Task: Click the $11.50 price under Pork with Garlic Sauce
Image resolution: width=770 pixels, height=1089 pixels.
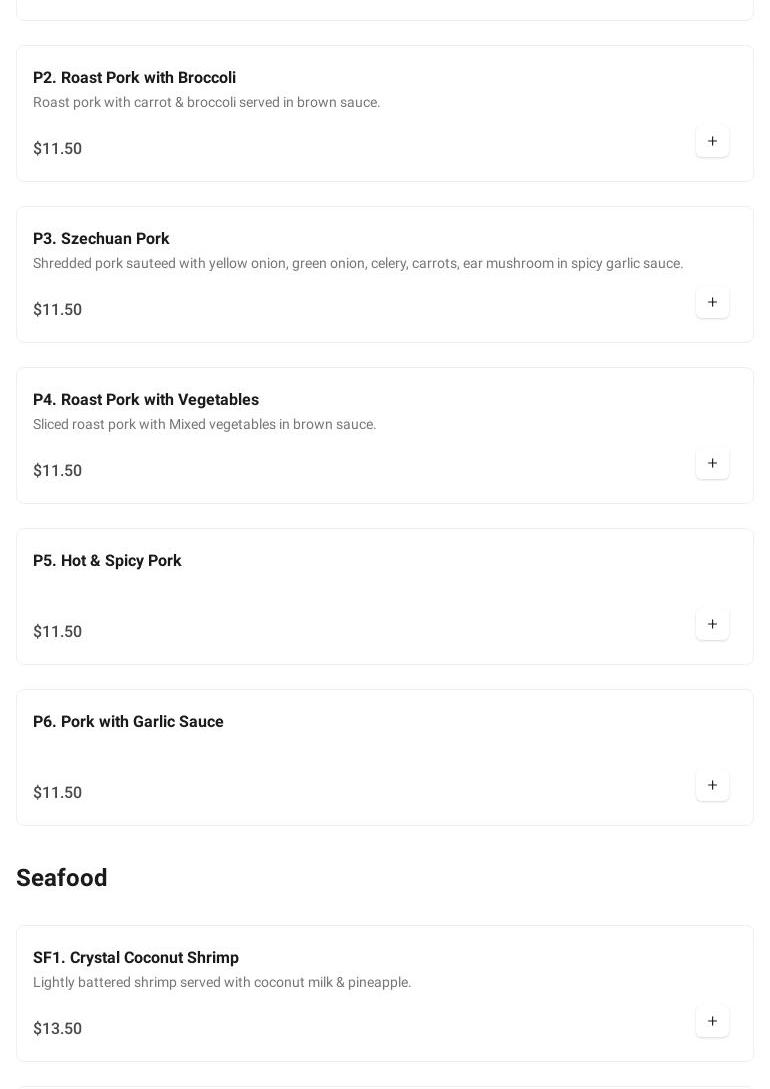Action: (58, 793)
